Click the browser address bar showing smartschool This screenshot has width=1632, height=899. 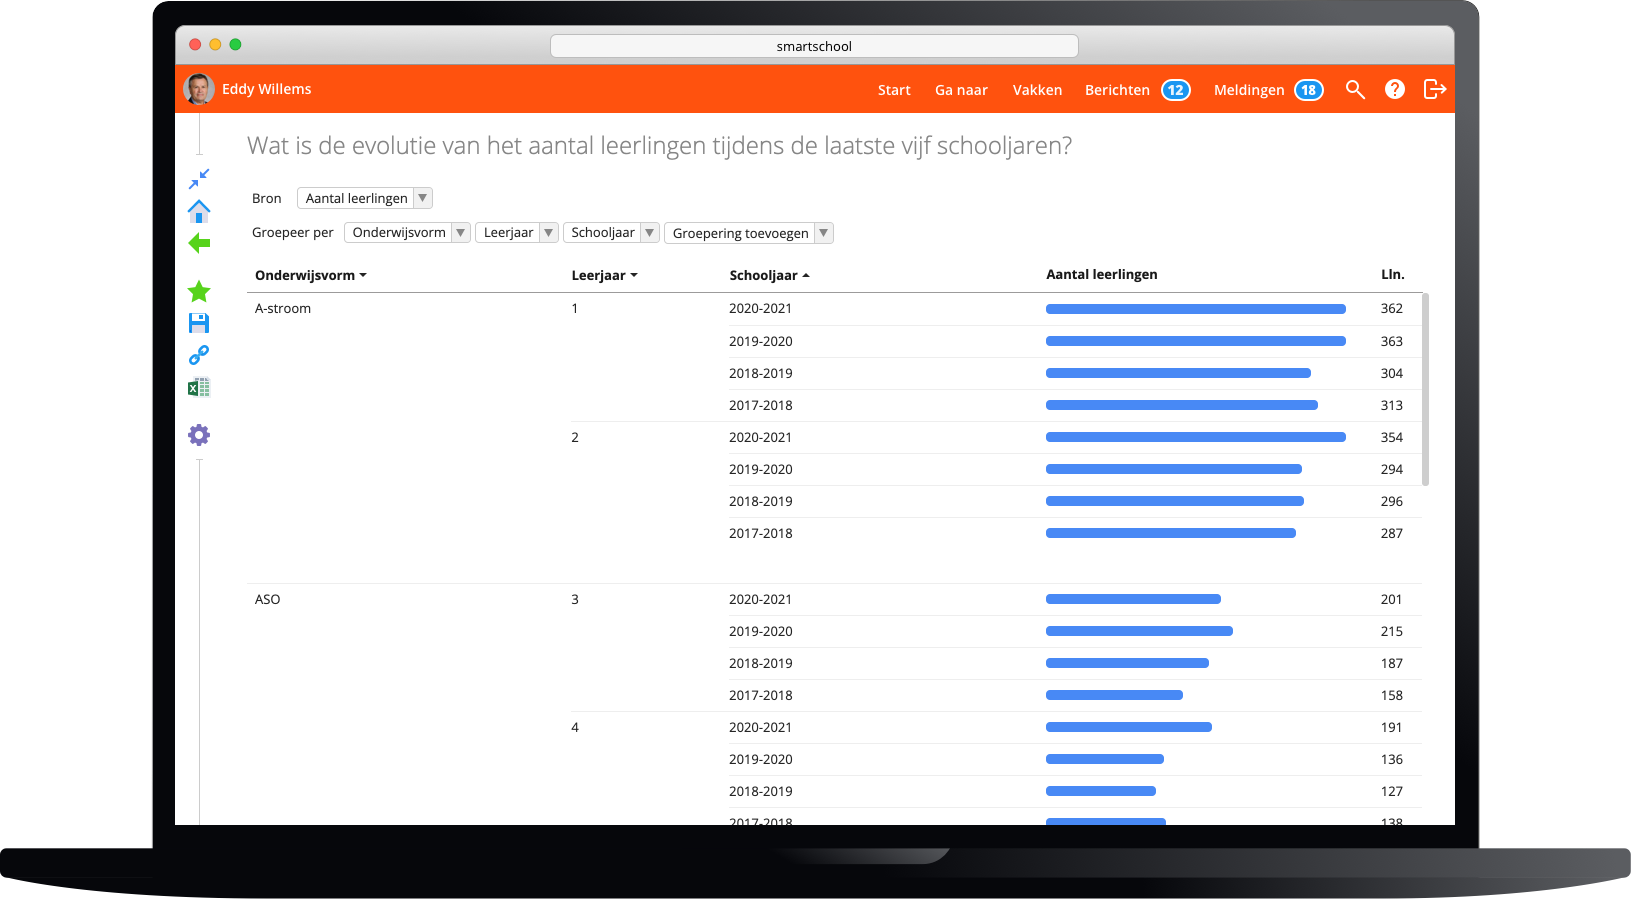coord(814,46)
